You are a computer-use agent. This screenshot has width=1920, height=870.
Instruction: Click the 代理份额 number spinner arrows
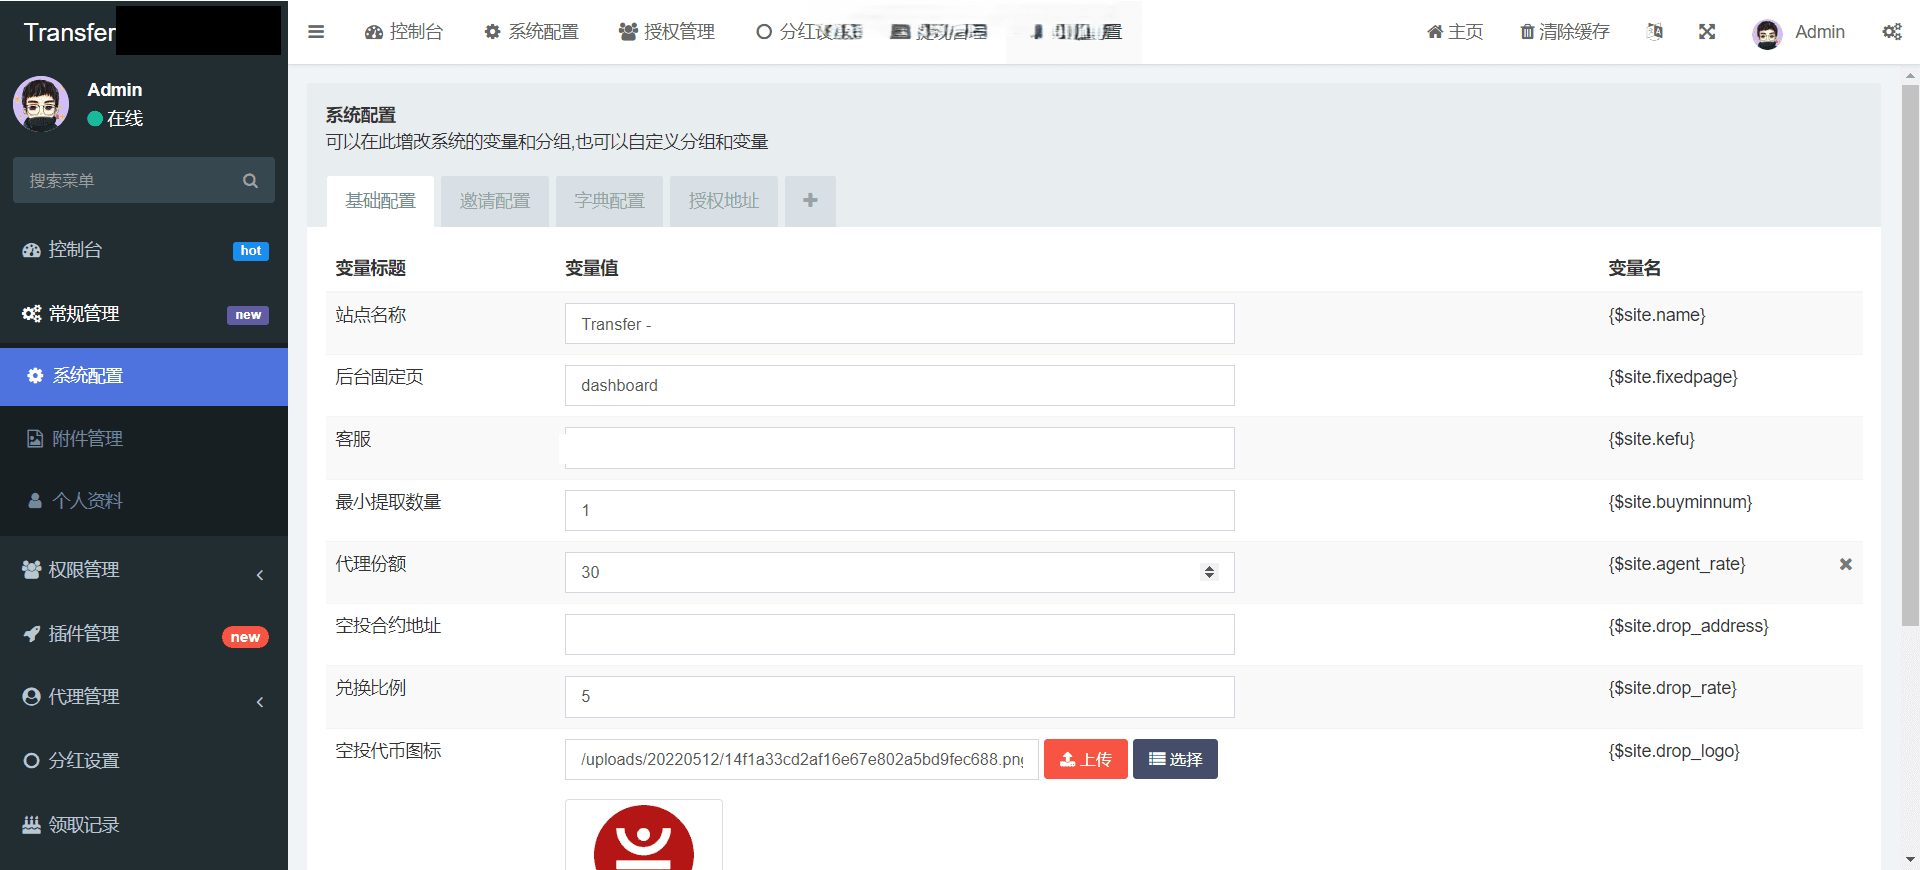click(1209, 572)
